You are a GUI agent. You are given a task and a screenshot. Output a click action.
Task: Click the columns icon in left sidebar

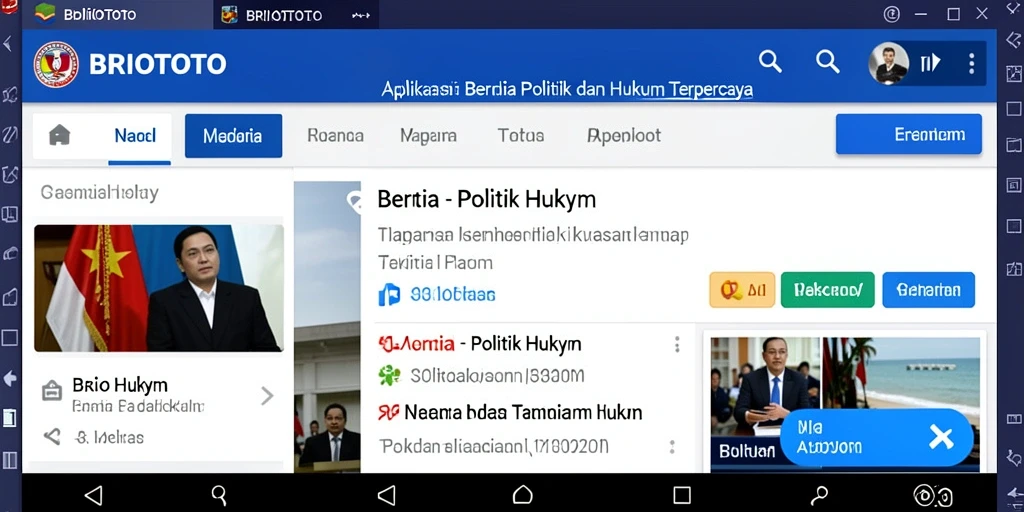[x=10, y=460]
